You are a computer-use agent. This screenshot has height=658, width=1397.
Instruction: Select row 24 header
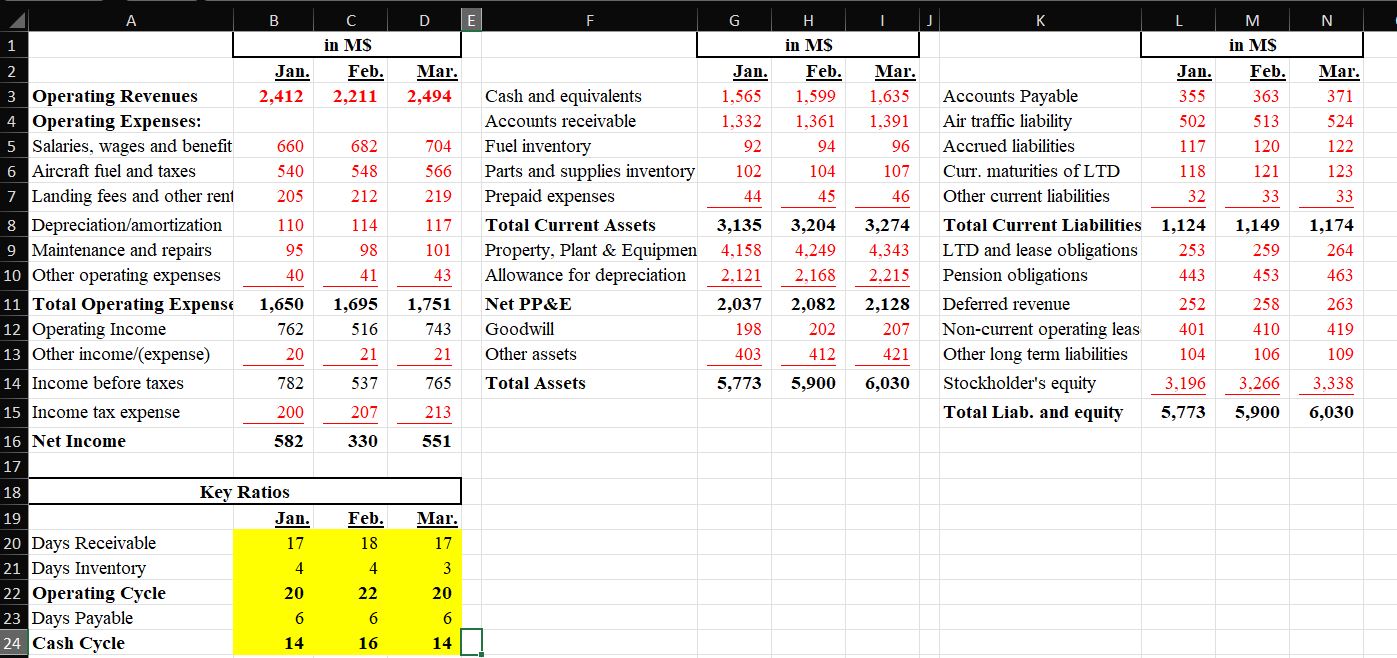(x=13, y=643)
